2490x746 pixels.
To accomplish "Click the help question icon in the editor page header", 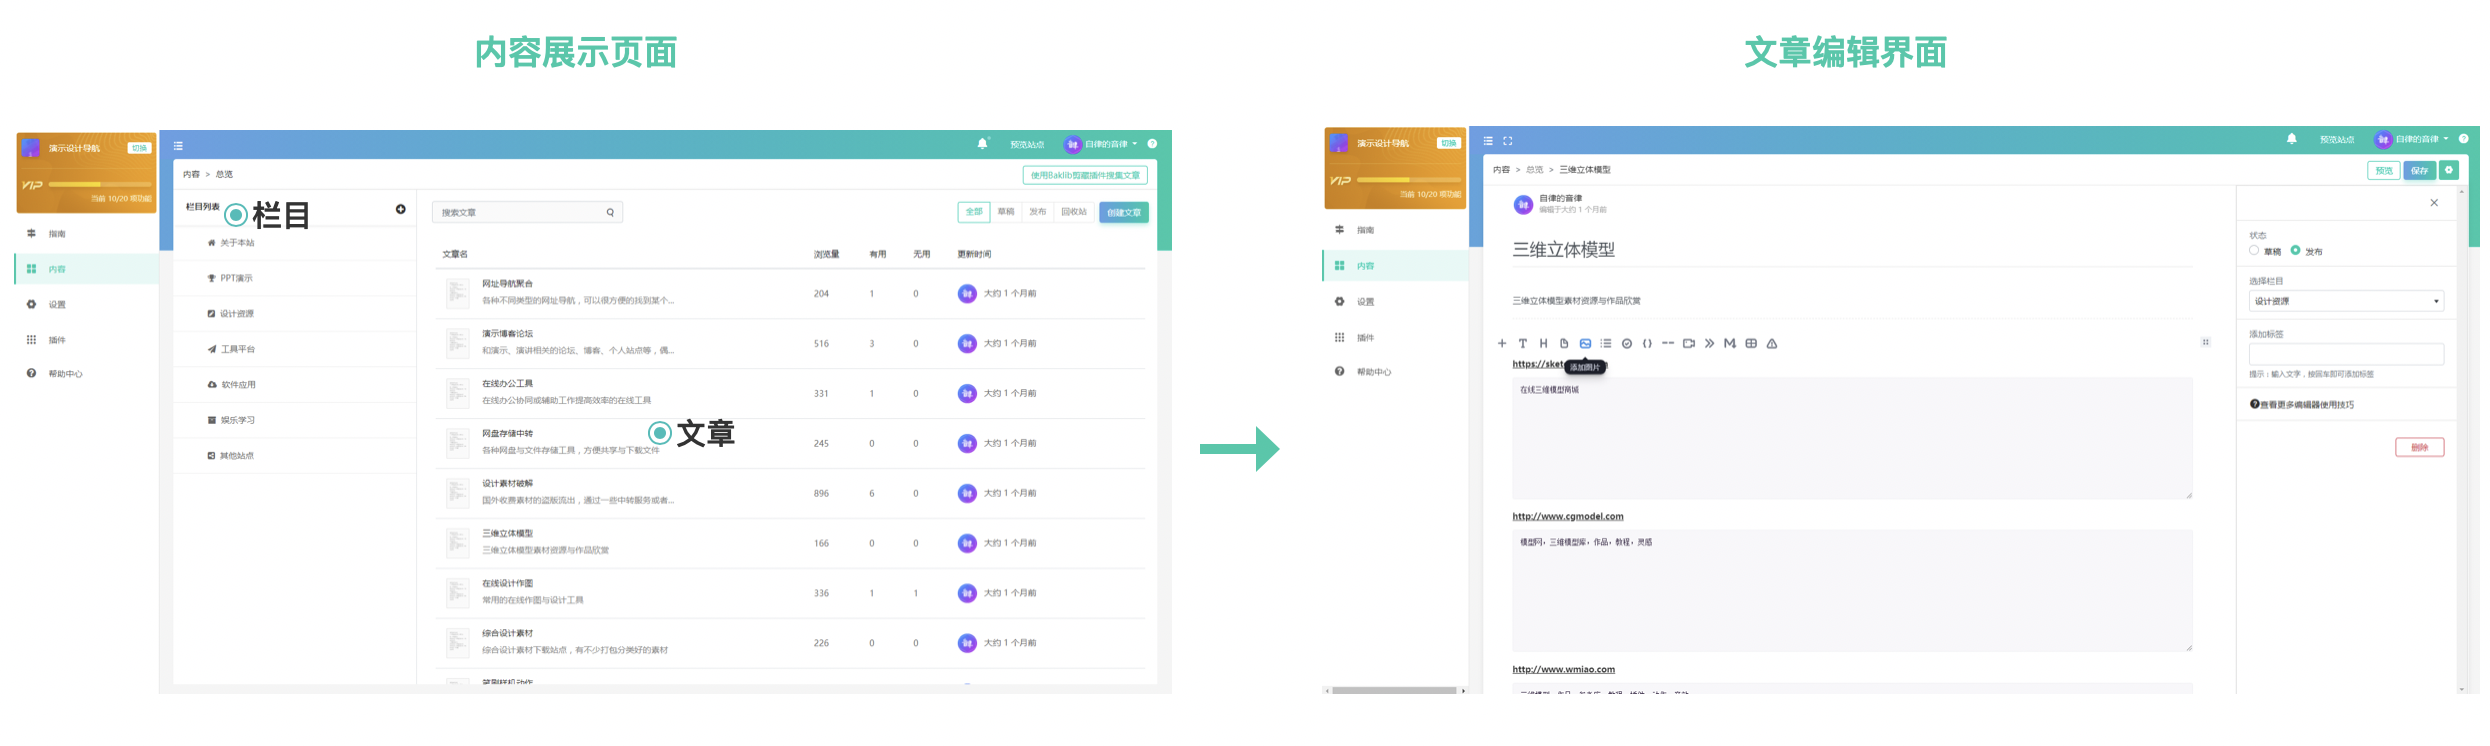I will [2463, 139].
